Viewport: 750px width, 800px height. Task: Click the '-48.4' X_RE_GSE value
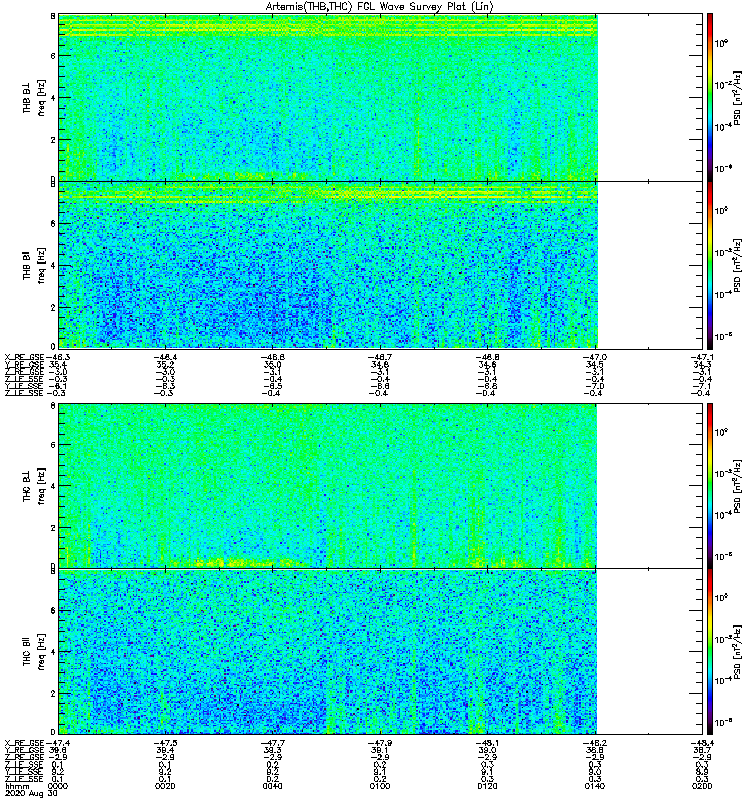point(702,743)
